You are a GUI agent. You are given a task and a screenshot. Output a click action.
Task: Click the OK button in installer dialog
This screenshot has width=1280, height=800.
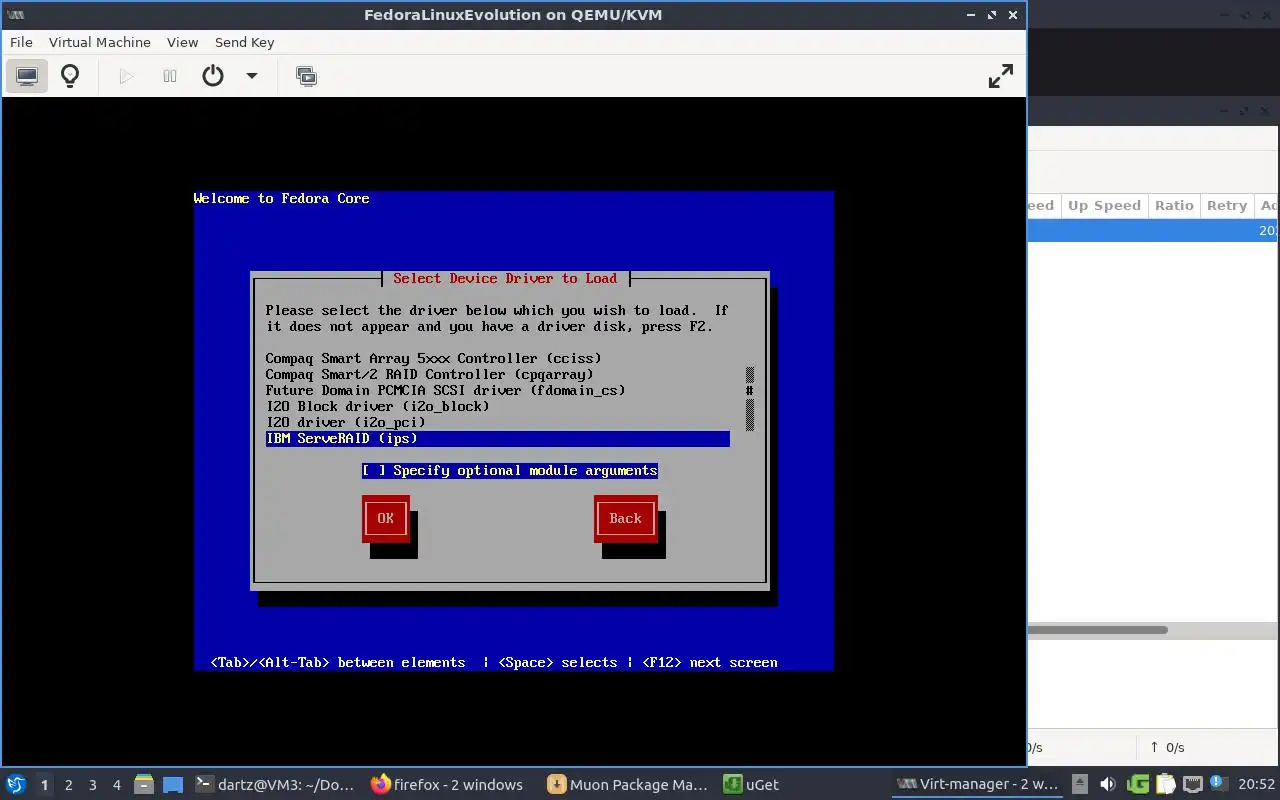[x=385, y=518]
